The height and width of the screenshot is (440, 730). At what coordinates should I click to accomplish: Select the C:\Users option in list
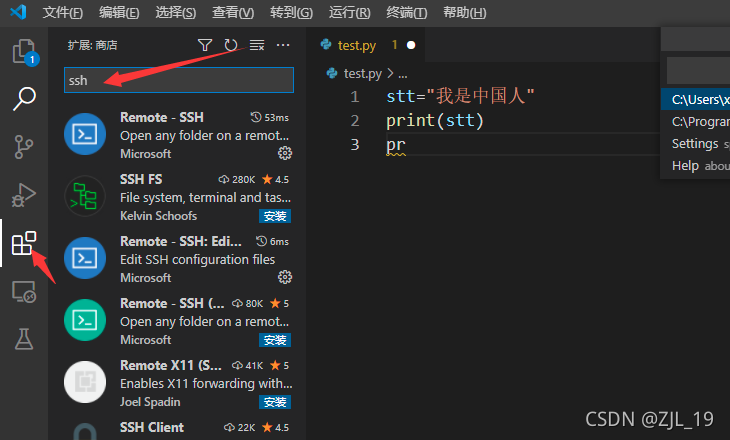(696, 99)
